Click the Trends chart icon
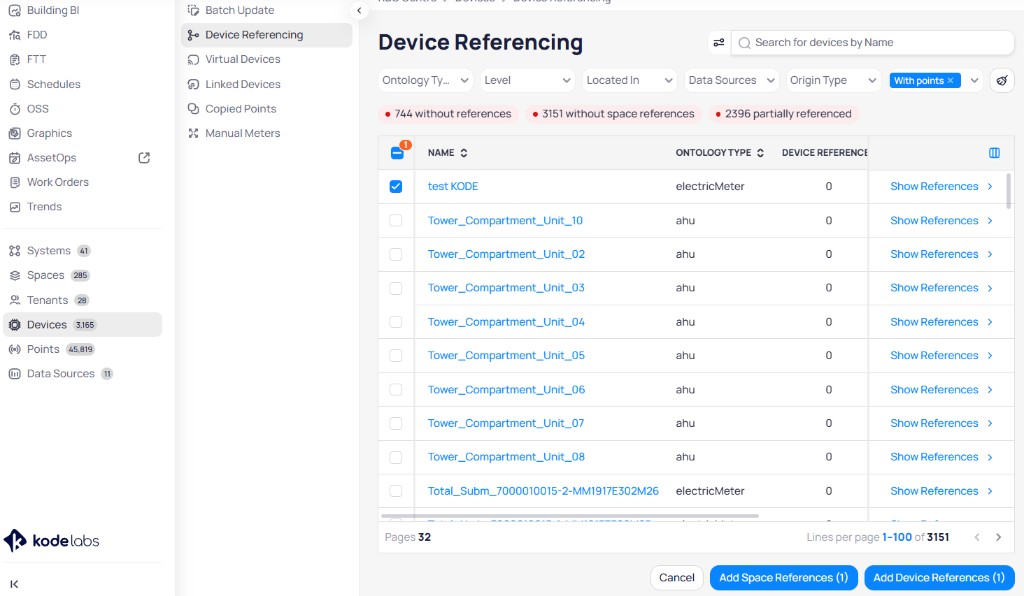 14,207
